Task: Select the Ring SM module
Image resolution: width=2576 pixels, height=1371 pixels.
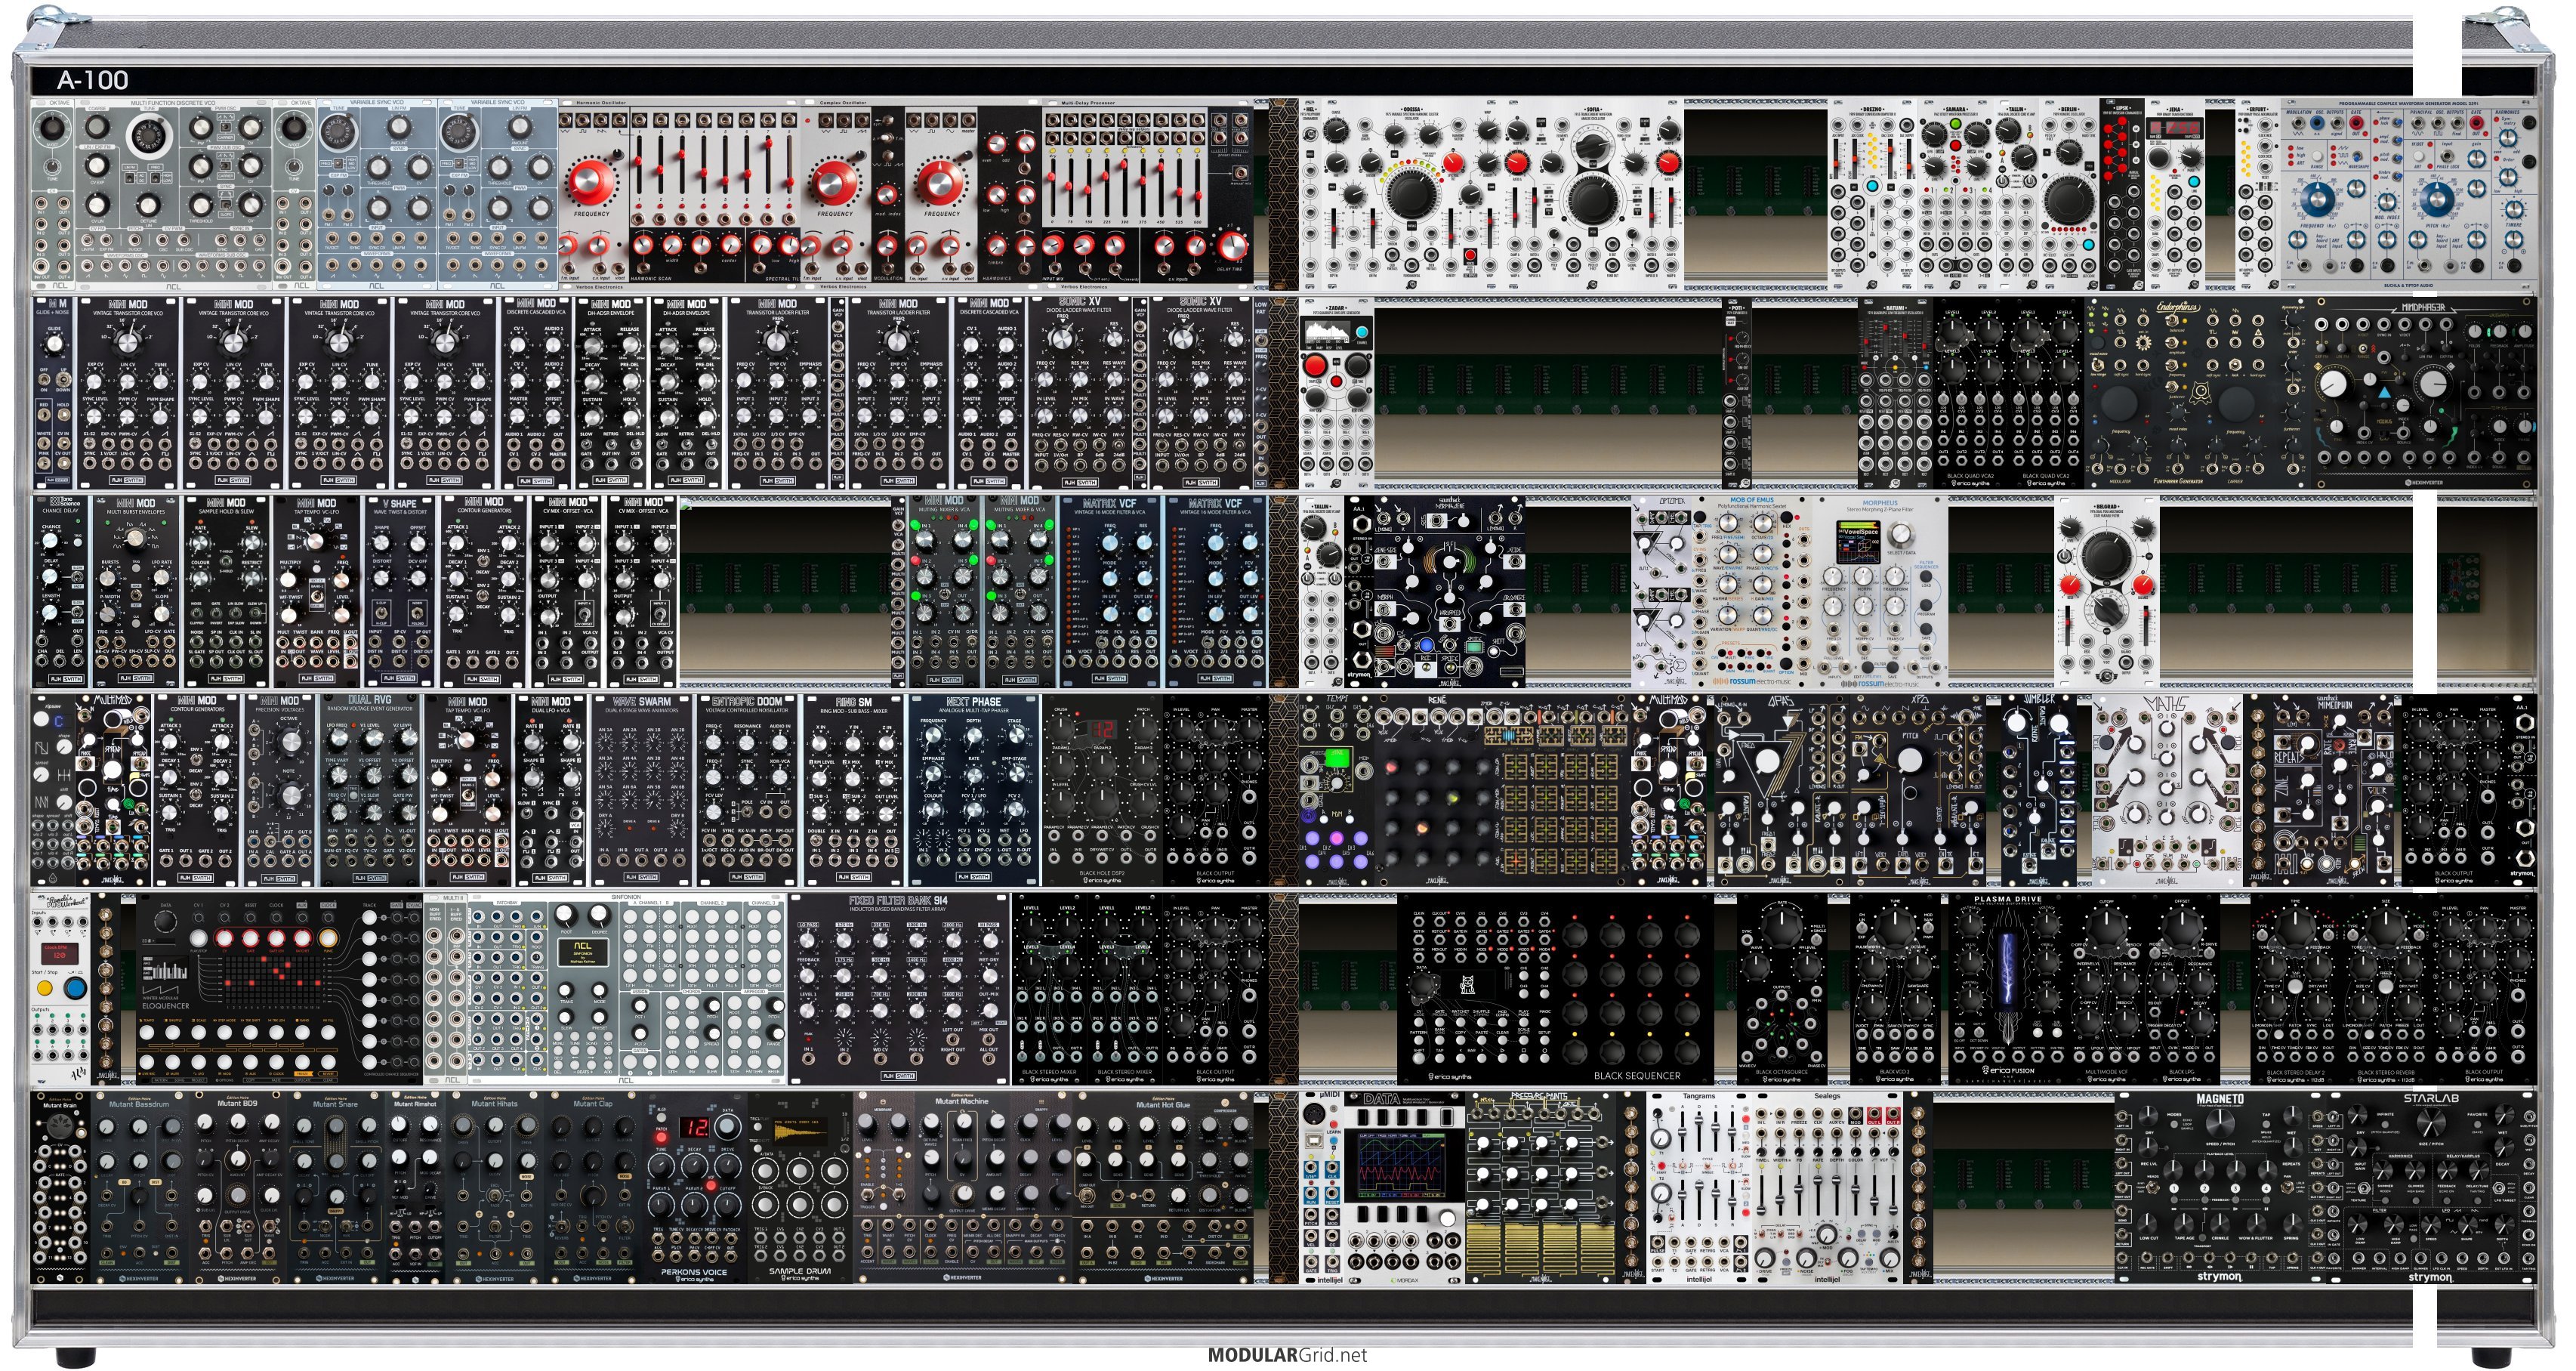Action: pos(854,790)
